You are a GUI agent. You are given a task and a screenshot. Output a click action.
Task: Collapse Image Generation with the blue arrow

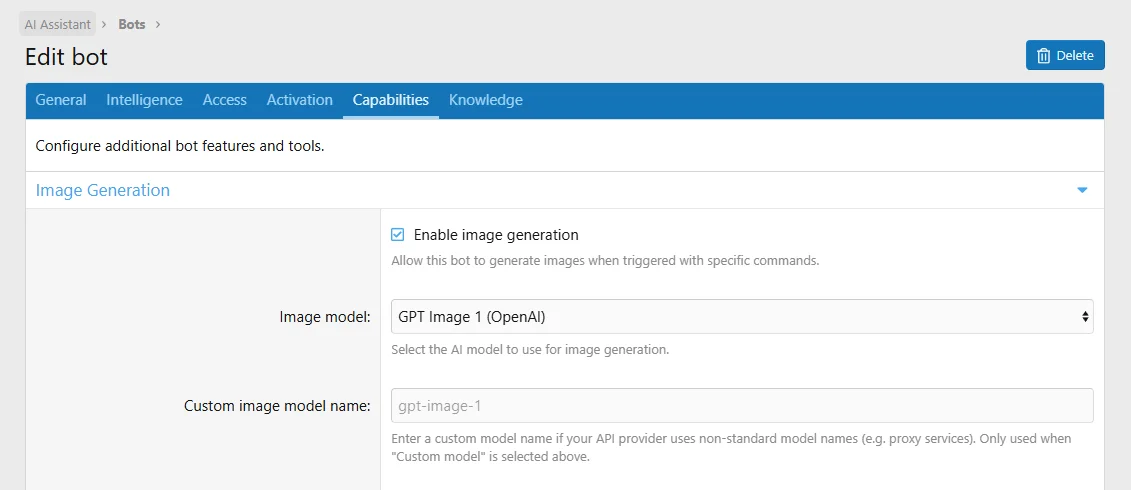[1081, 191]
